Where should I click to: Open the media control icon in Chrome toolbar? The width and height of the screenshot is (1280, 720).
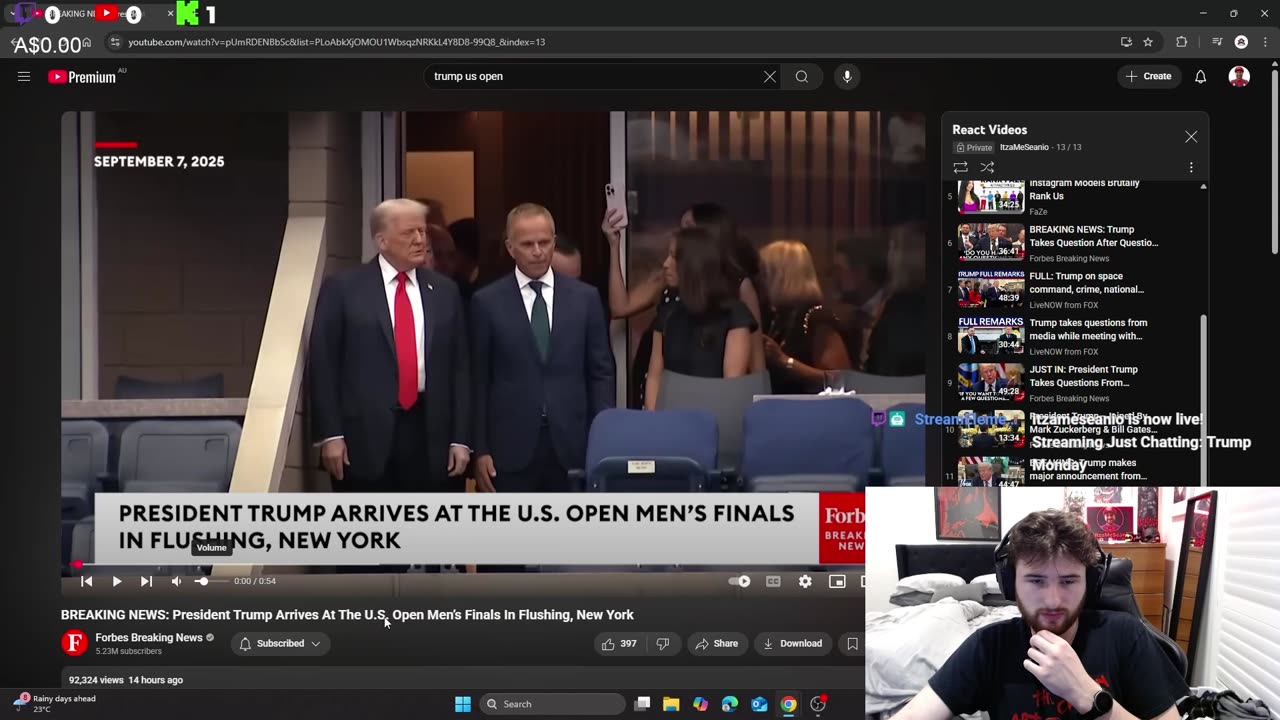[x=1217, y=42]
